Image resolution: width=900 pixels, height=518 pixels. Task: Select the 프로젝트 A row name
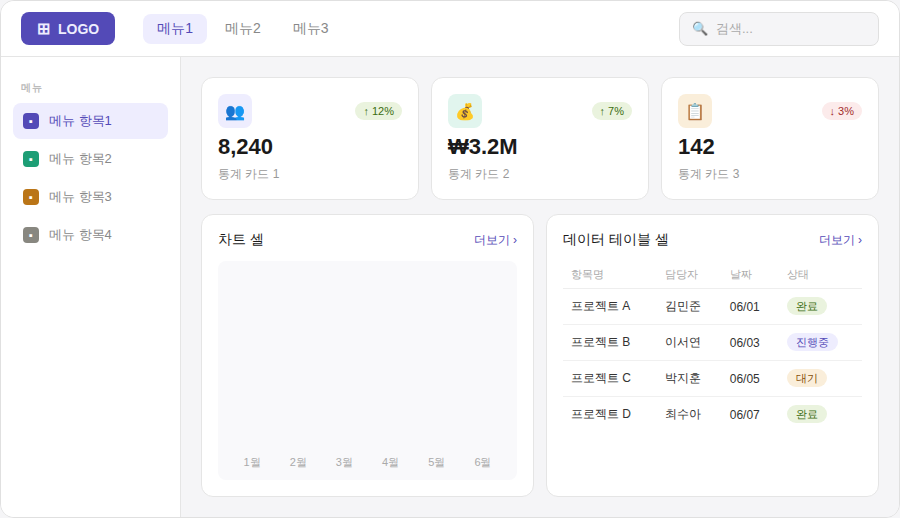coord(600,306)
